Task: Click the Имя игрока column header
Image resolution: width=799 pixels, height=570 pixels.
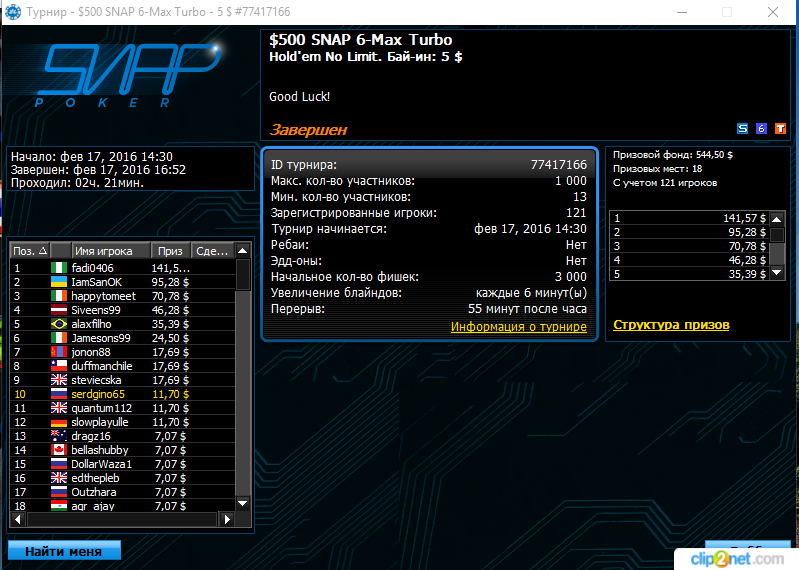Action: click(x=111, y=251)
